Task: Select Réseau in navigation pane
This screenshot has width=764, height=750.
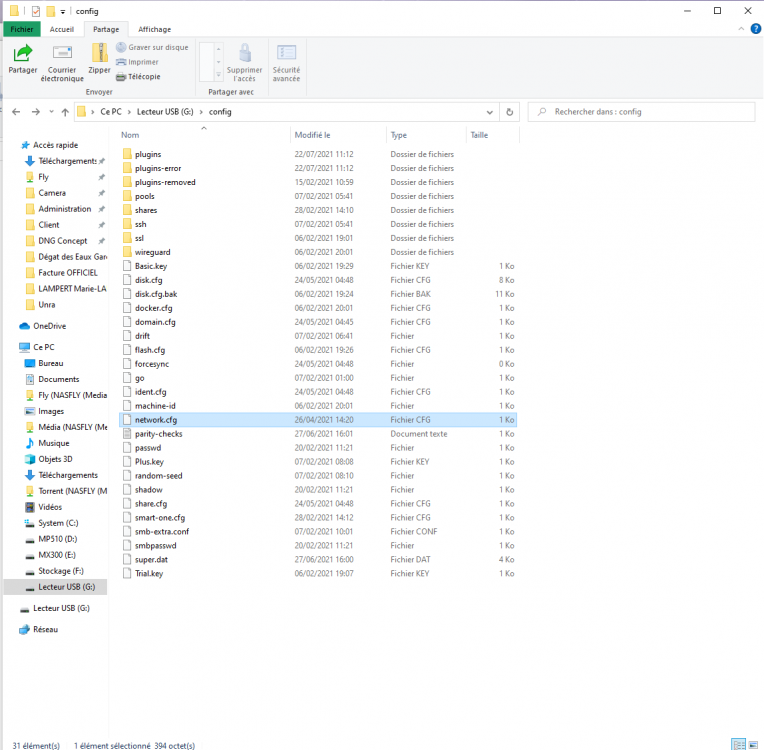Action: (45, 629)
